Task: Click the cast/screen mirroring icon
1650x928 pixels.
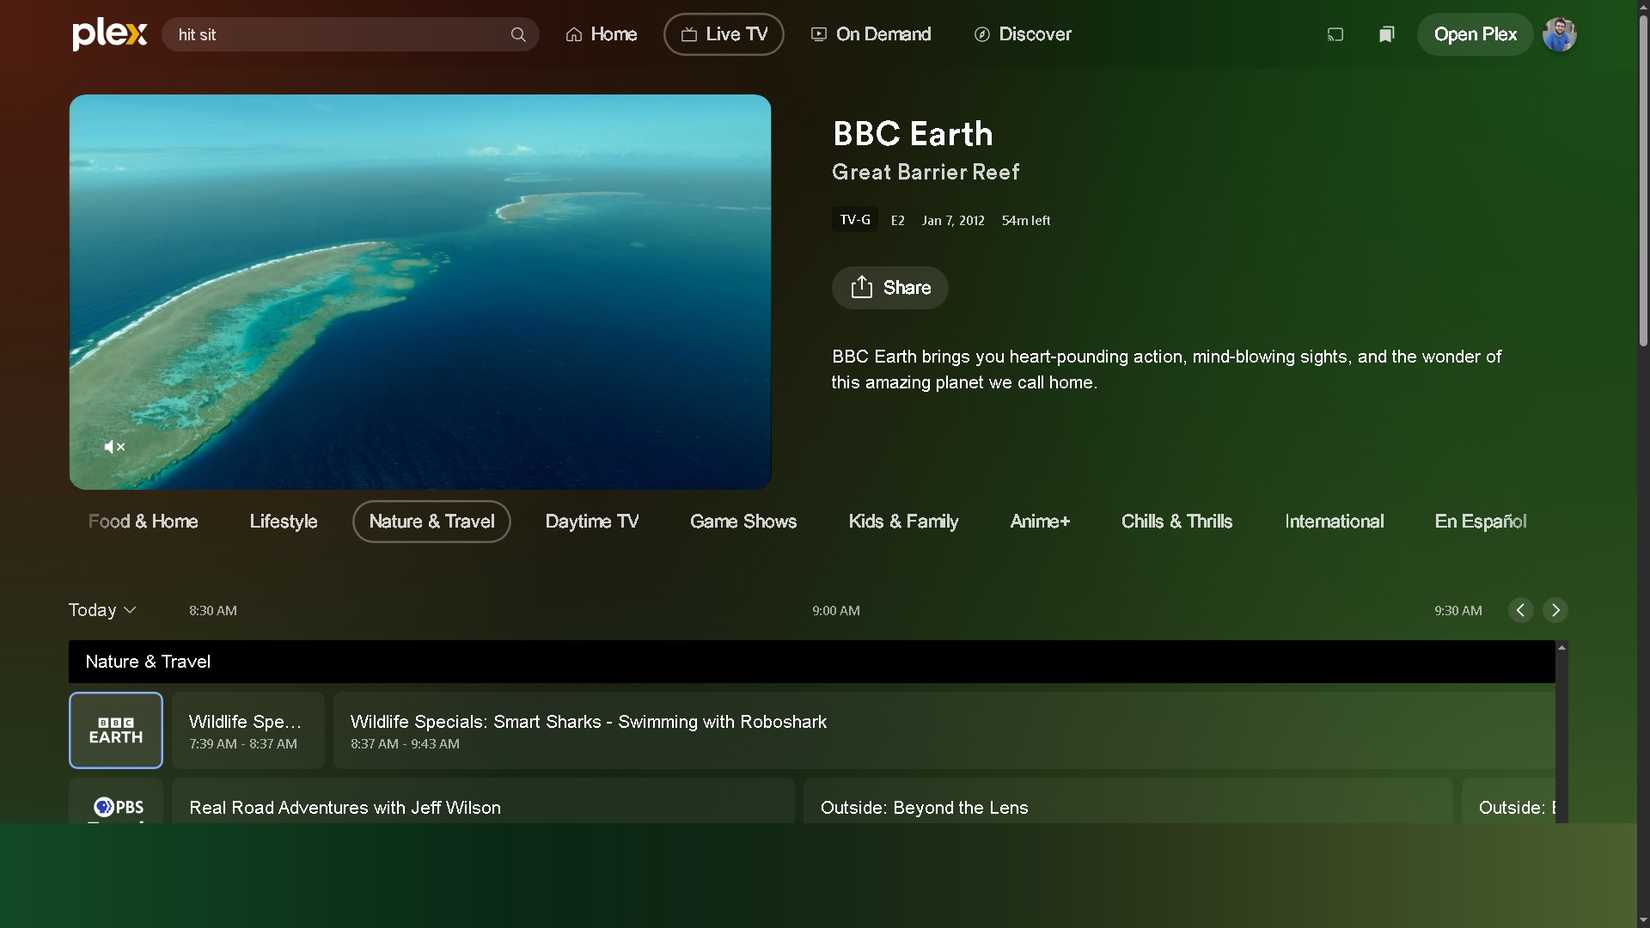Action: [1335, 33]
